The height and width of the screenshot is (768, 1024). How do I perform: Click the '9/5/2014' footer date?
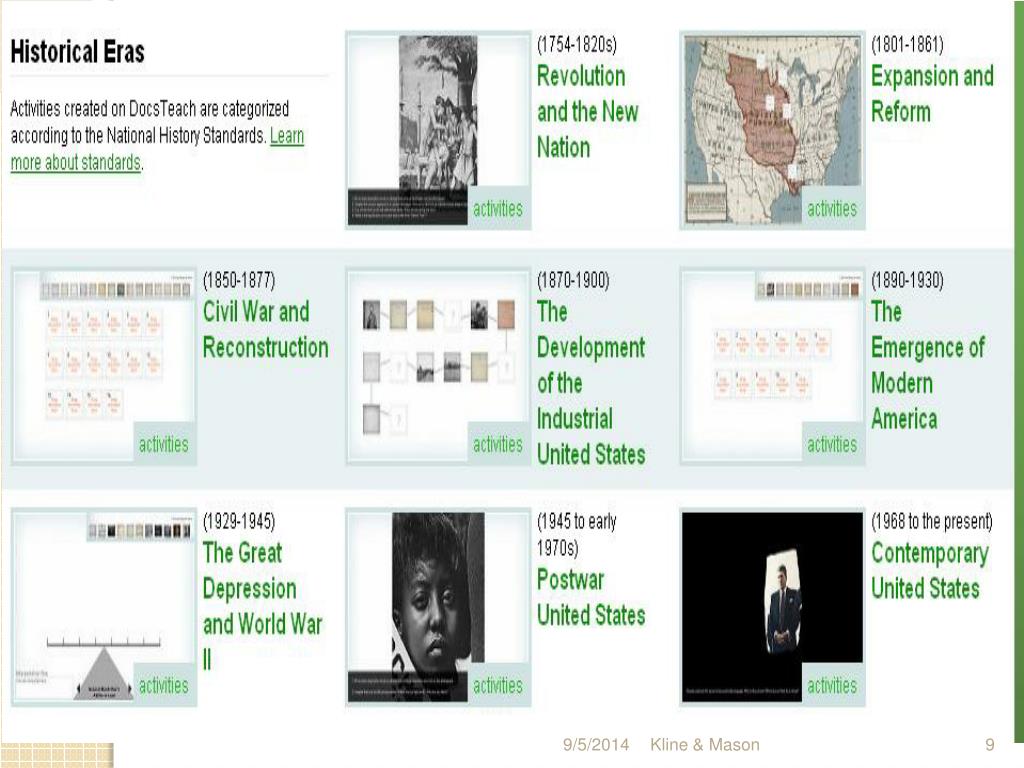click(x=596, y=744)
